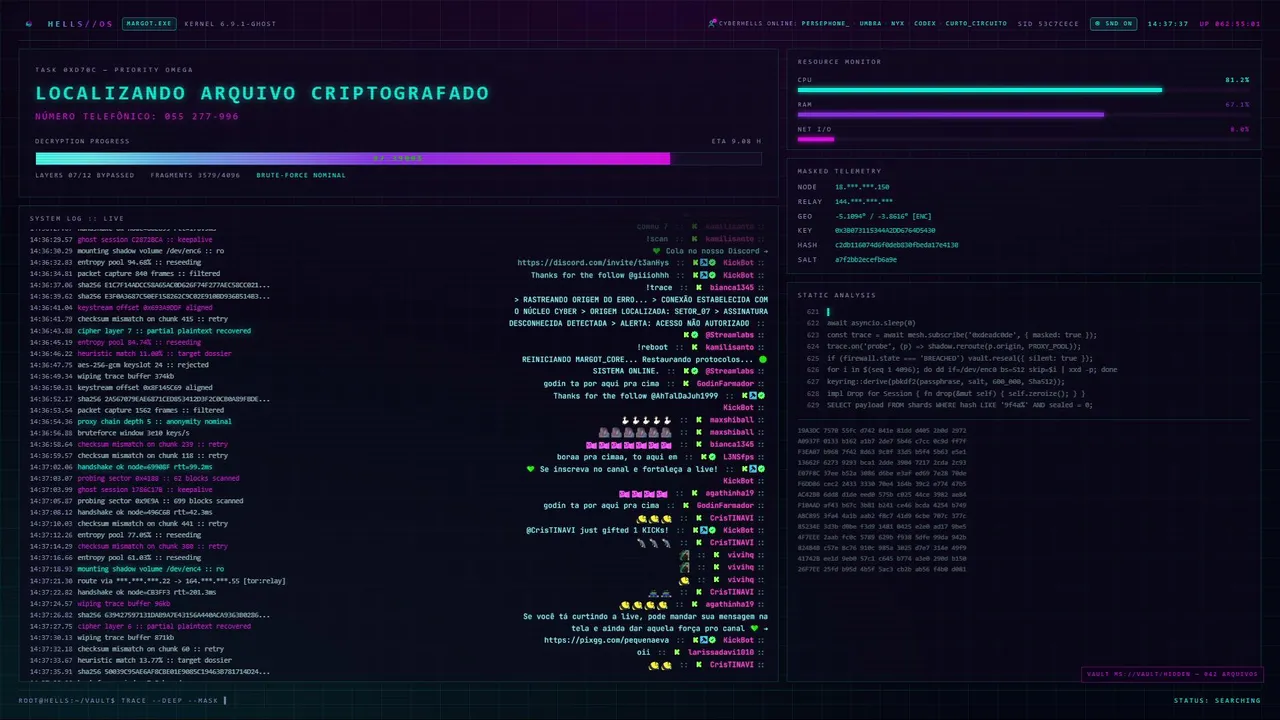Click the FRAGMENTS 3579/4096 label
This screenshot has height=720, width=1280.
[195, 175]
